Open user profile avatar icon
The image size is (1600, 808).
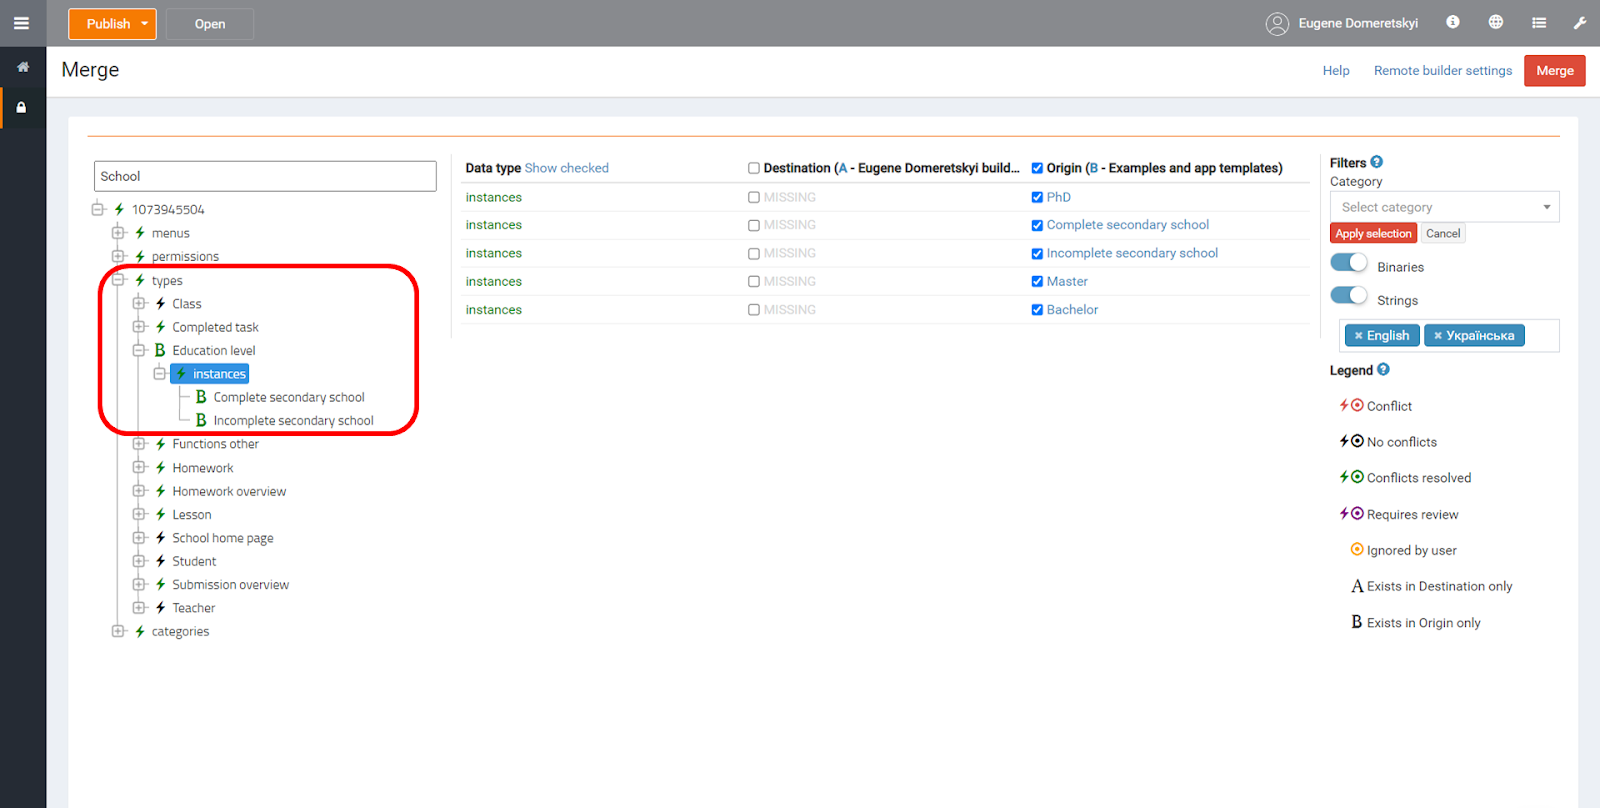click(x=1277, y=23)
